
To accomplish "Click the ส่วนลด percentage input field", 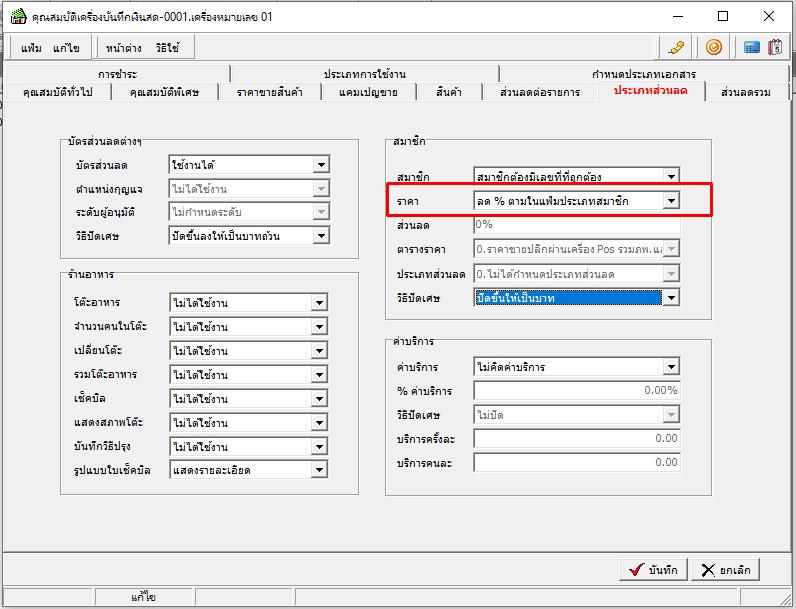I will 576,225.
